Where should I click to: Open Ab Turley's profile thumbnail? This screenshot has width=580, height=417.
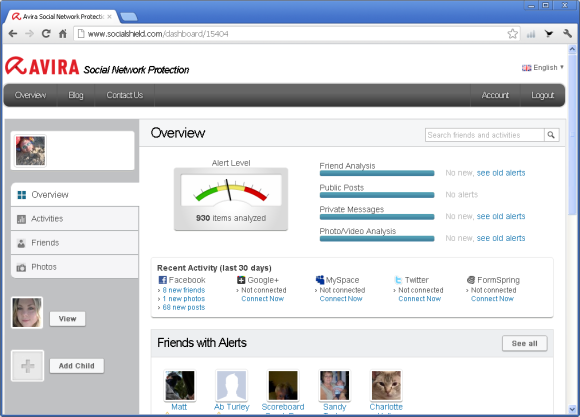[x=232, y=385]
